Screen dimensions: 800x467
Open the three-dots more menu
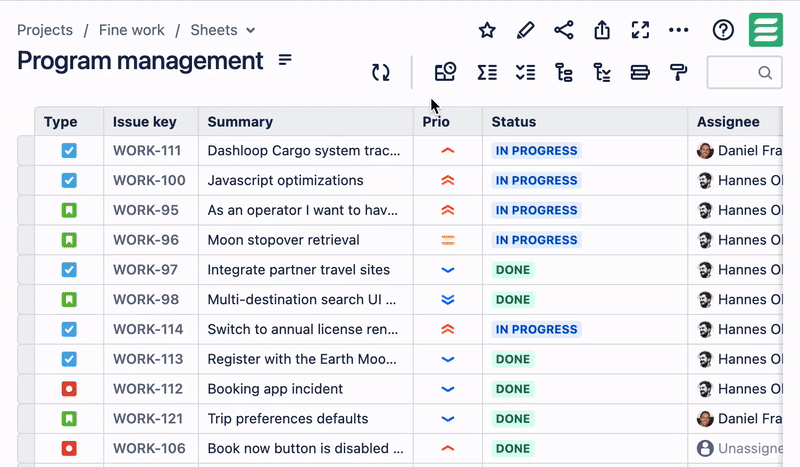(x=679, y=30)
